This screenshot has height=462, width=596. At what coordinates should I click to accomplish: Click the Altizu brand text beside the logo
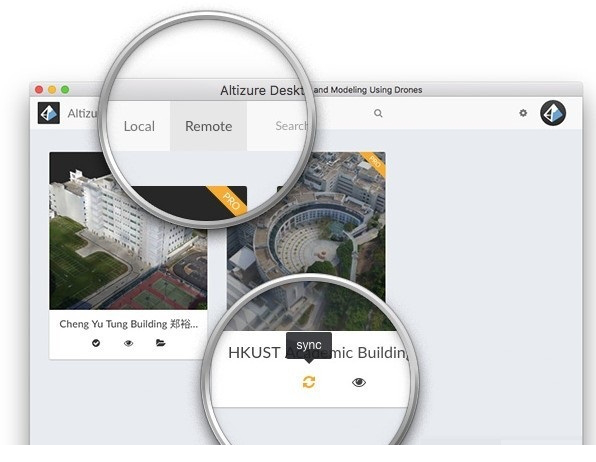82,113
